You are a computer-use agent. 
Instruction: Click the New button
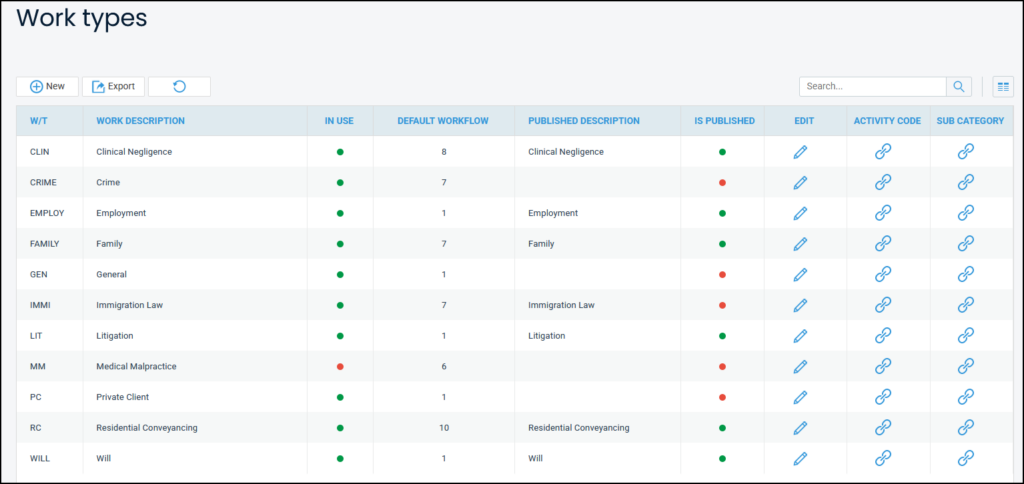pos(47,87)
